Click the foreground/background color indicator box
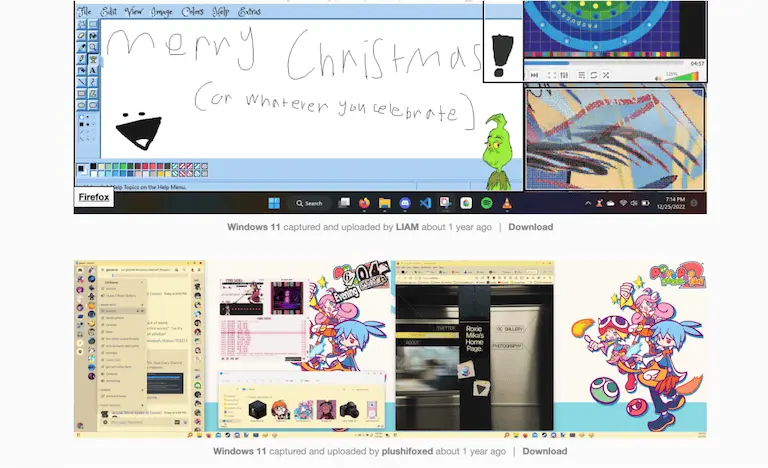768x468 pixels. [x=82, y=170]
